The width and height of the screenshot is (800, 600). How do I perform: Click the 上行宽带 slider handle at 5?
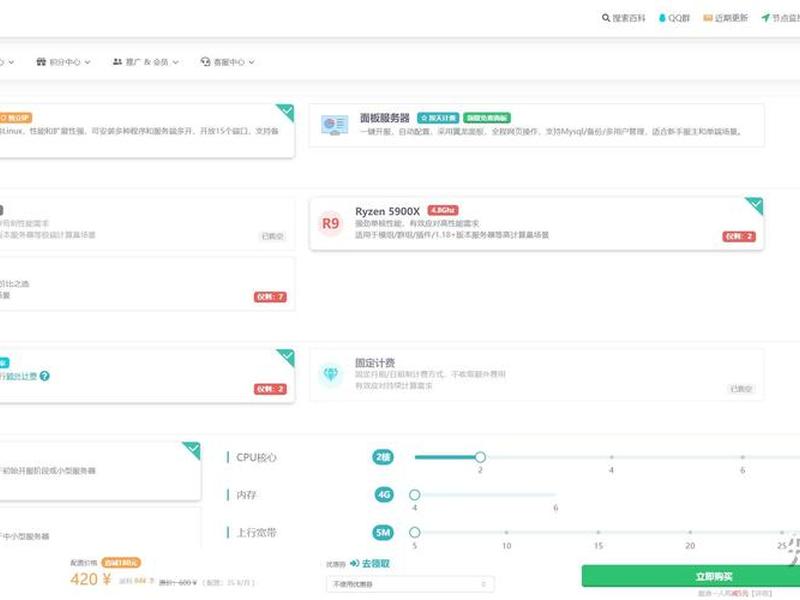[415, 533]
